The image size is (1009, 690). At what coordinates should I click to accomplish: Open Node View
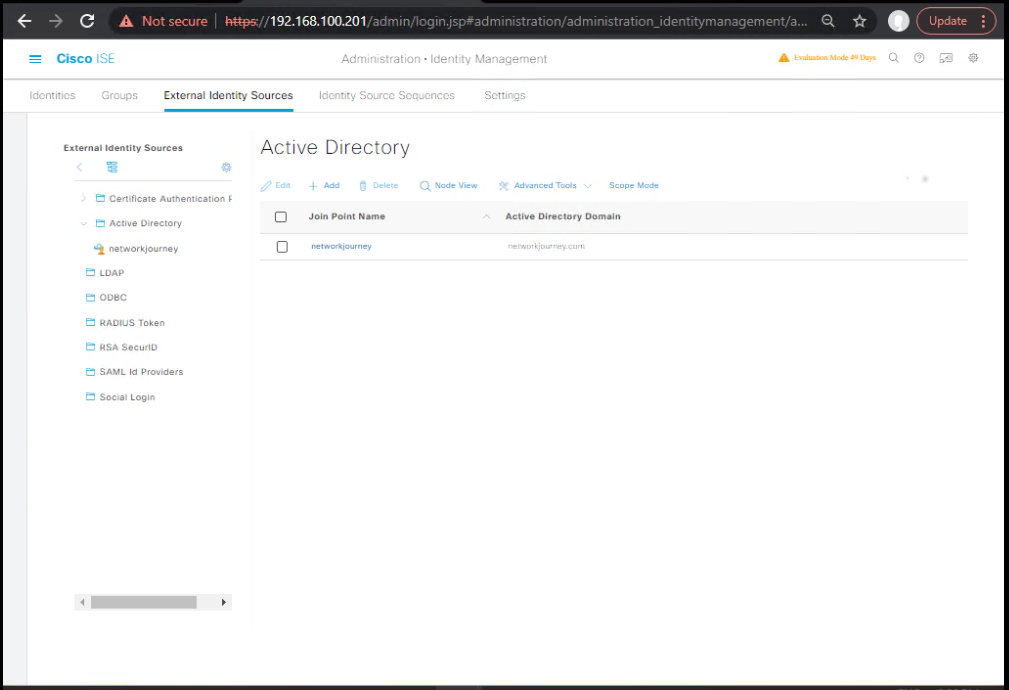click(449, 185)
